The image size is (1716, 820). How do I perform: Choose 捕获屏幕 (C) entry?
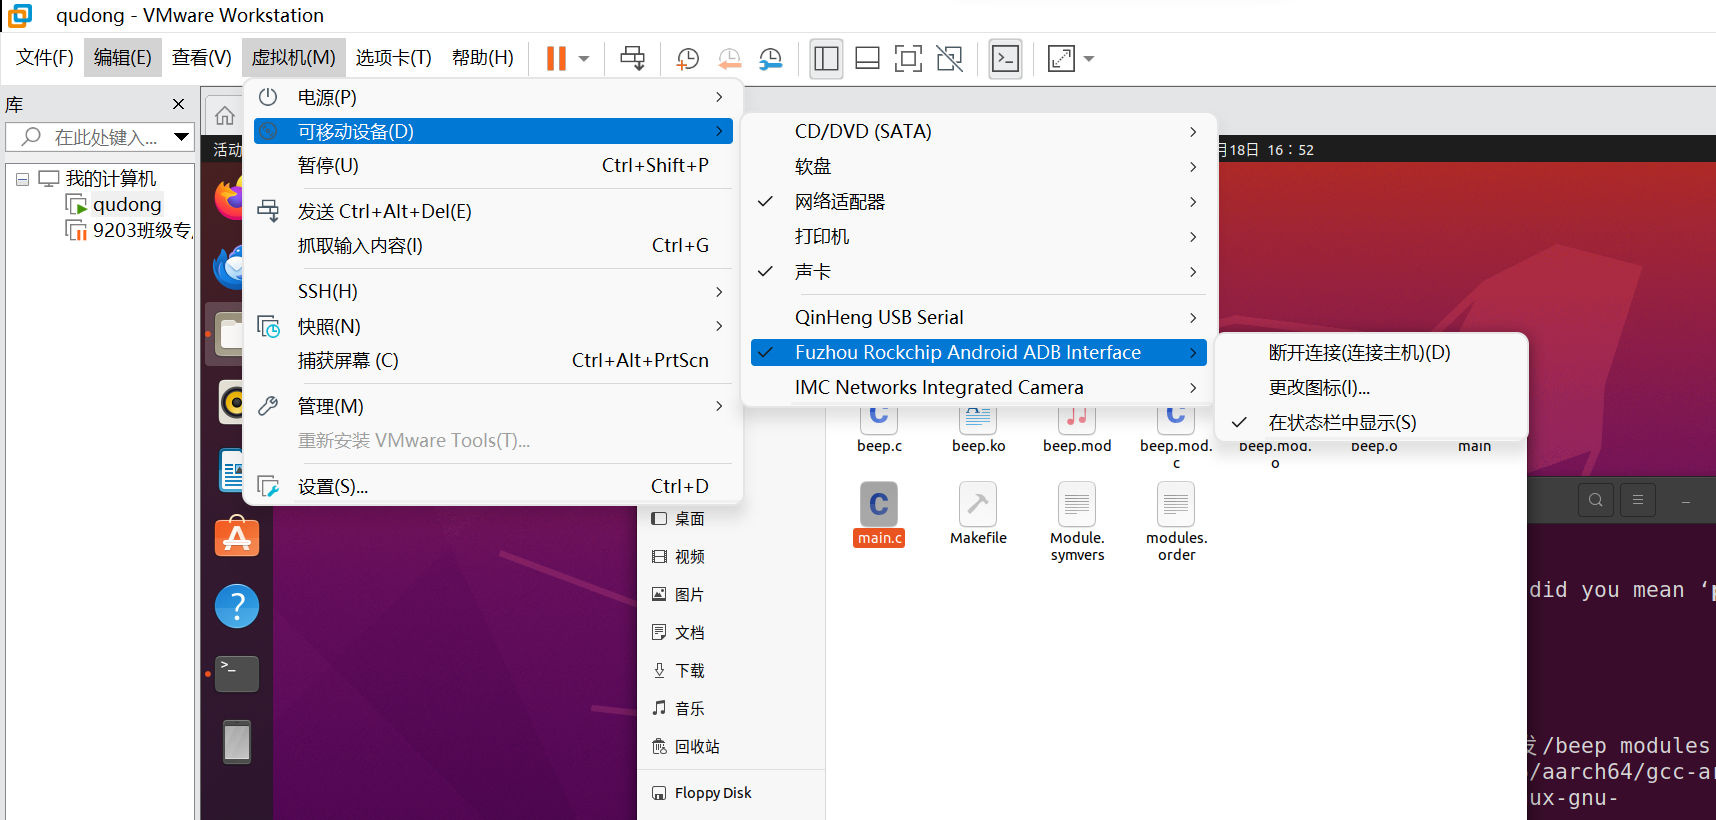pos(493,360)
